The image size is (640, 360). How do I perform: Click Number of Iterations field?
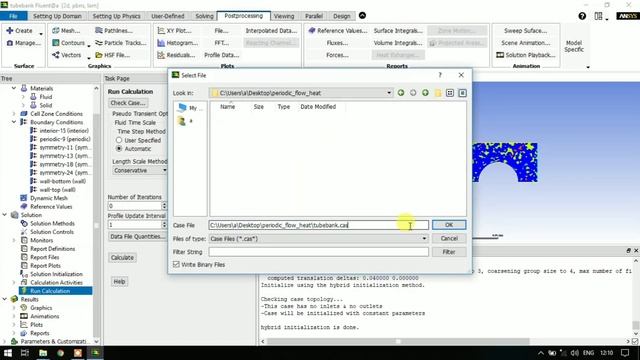[x=135, y=206]
